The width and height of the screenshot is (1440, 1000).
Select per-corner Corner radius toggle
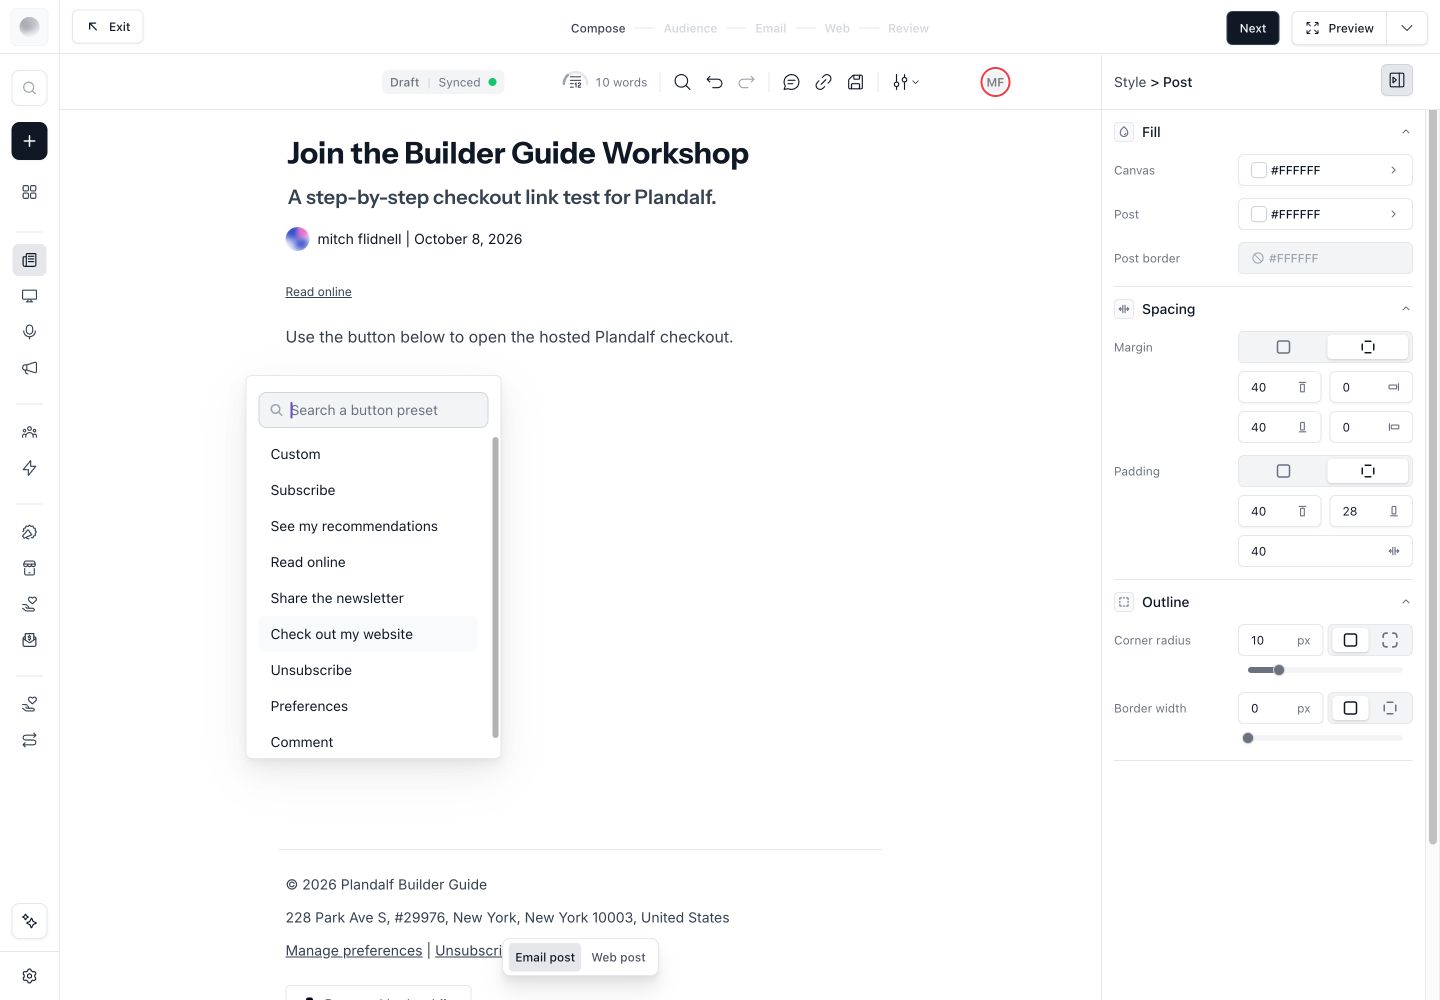[x=1390, y=640]
